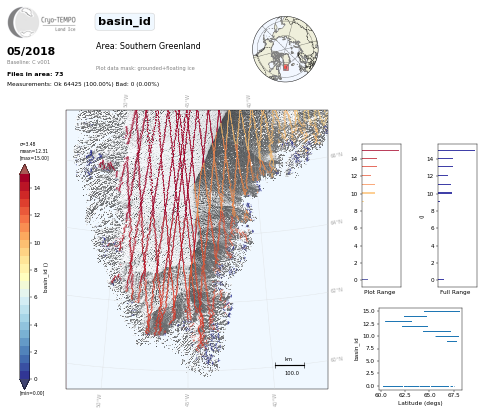Click the 100.0 km scale bar
The image size is (492, 410).
[x=290, y=366]
